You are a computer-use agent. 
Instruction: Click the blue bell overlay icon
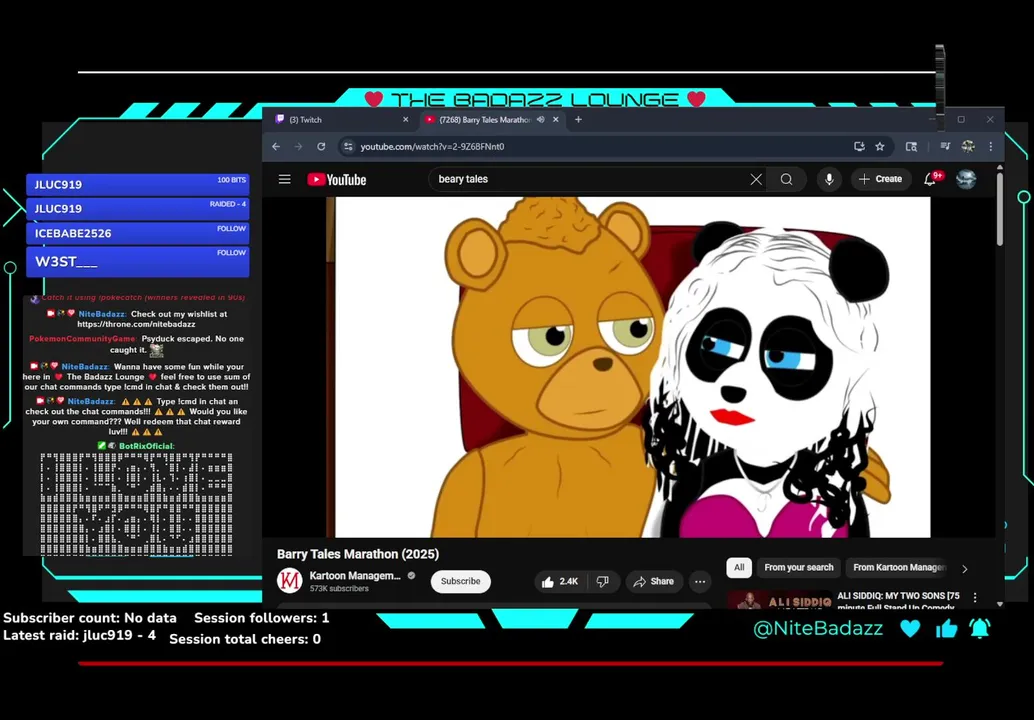(980, 628)
